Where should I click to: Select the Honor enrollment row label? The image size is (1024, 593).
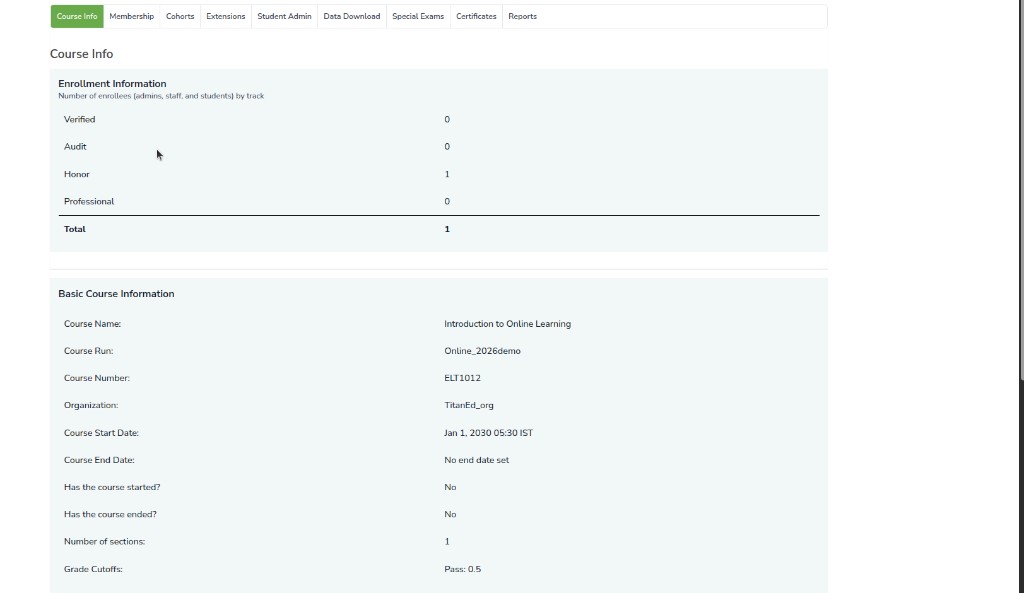(77, 174)
